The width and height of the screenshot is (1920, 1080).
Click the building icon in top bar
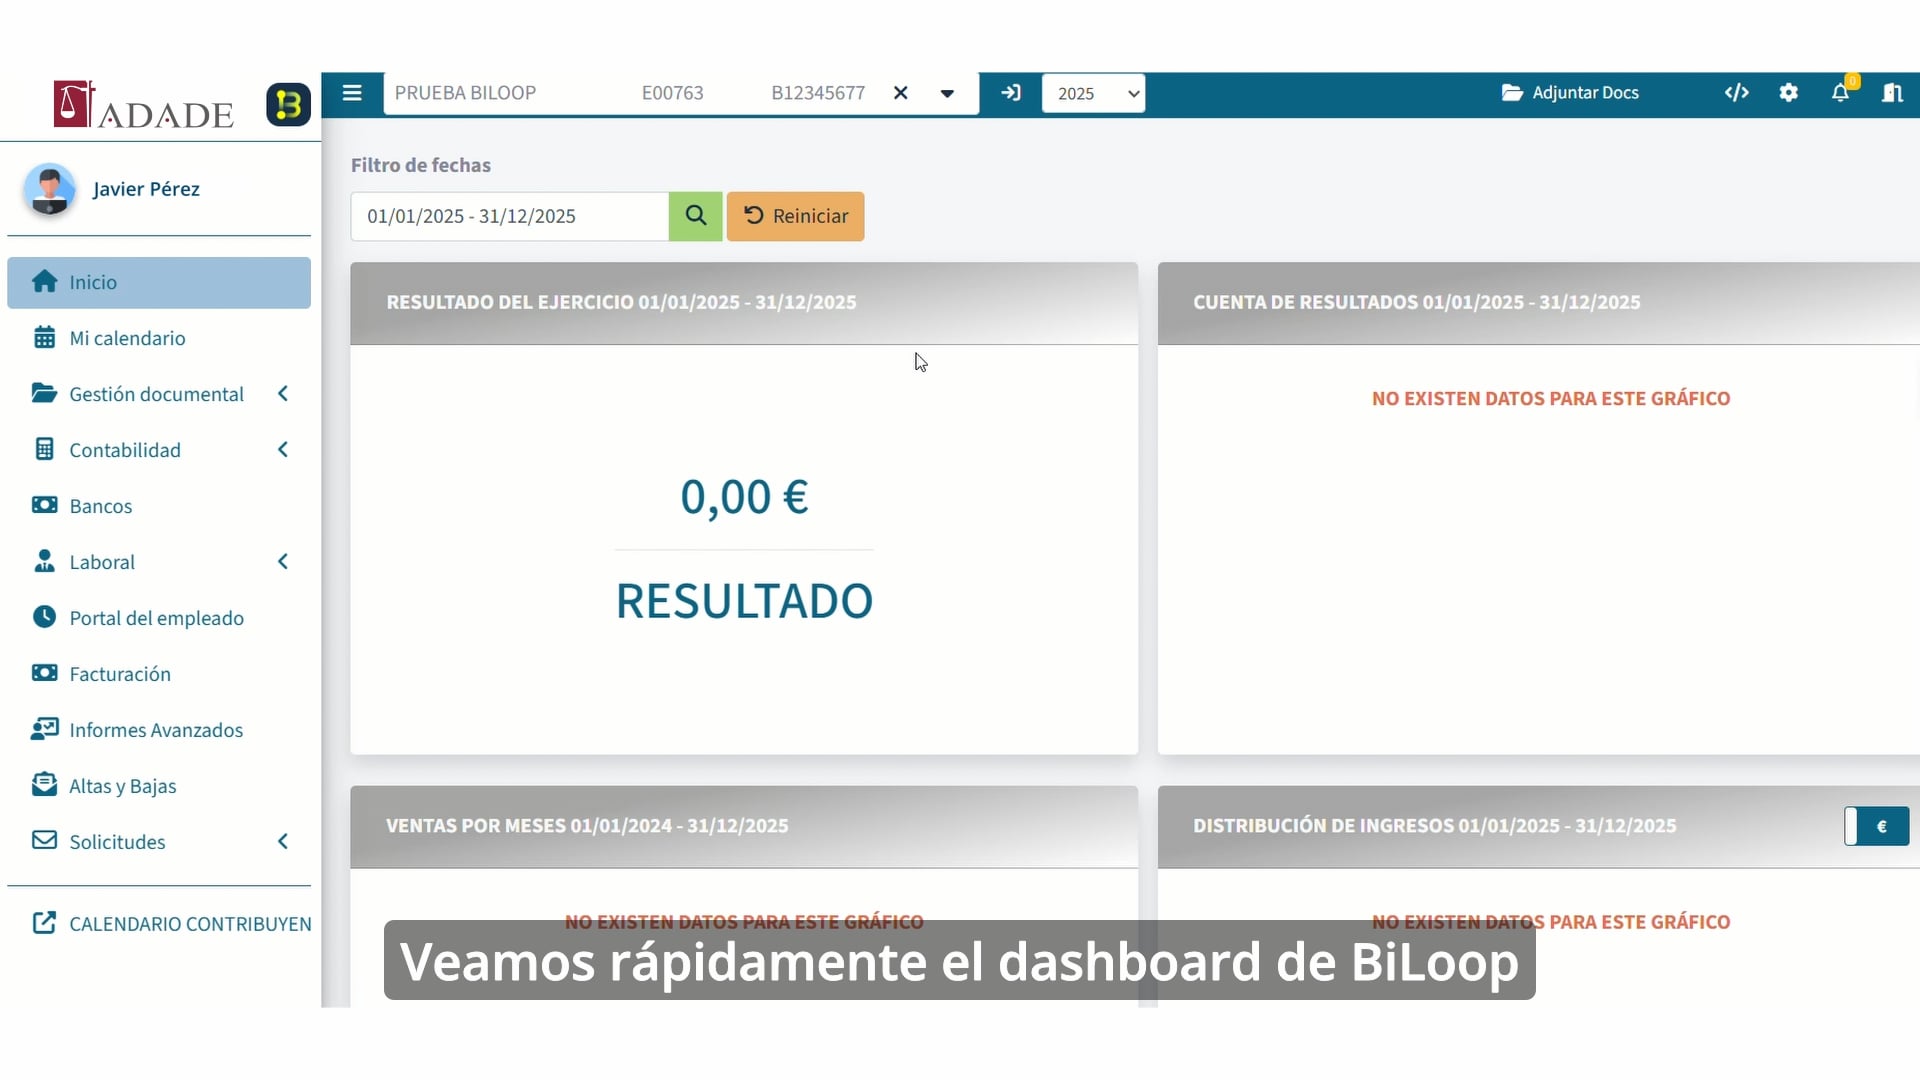point(1892,93)
